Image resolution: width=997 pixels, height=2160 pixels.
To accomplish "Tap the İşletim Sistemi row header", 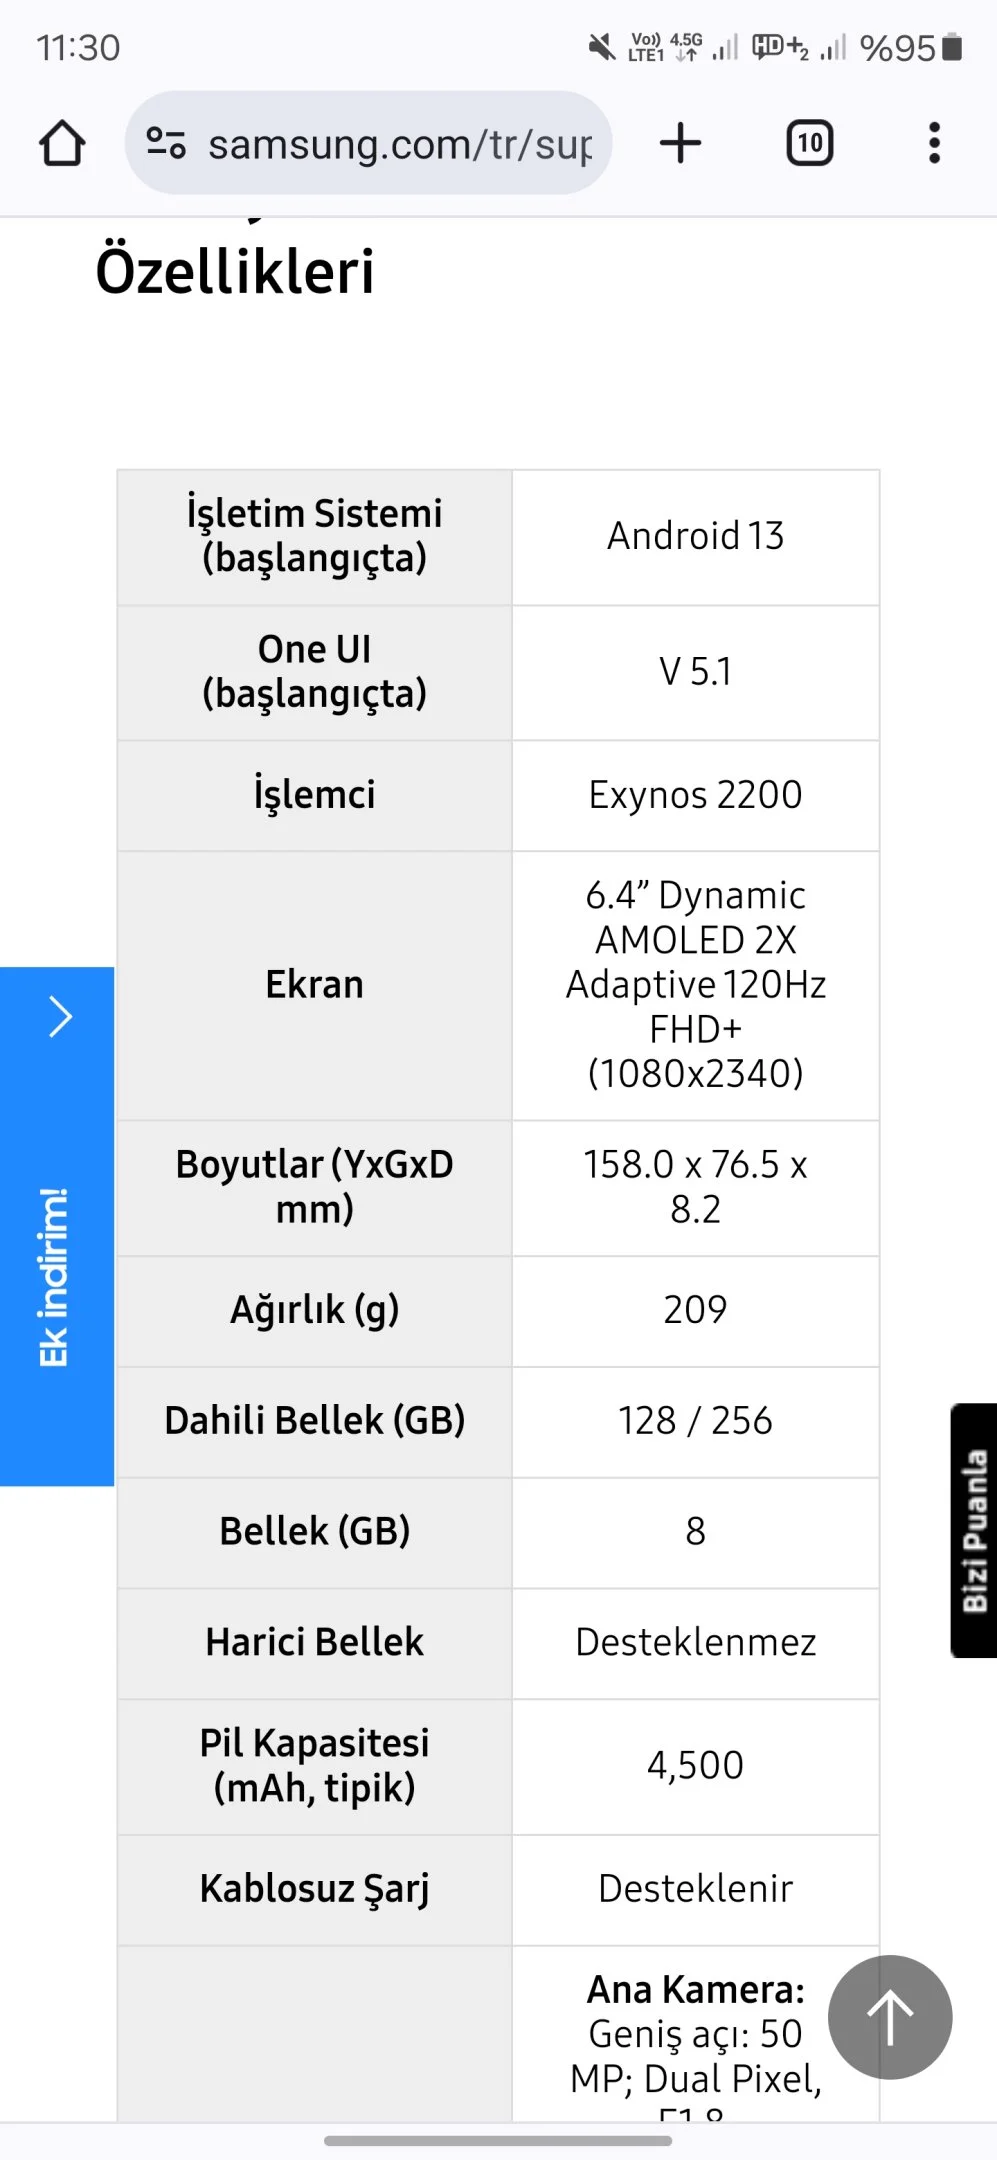I will click(315, 537).
